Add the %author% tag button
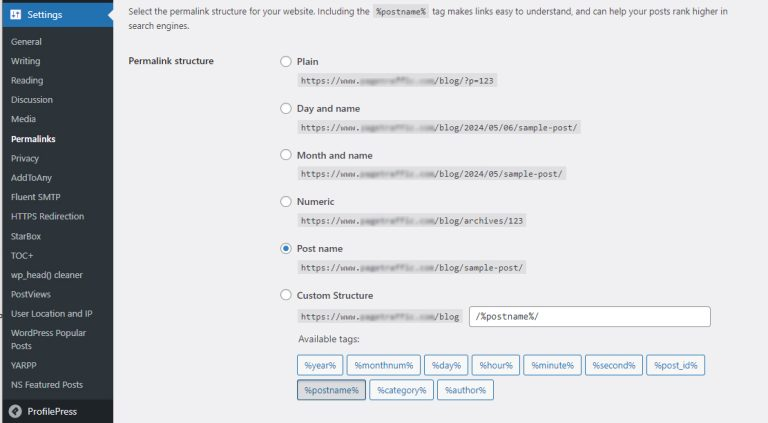 (465, 390)
